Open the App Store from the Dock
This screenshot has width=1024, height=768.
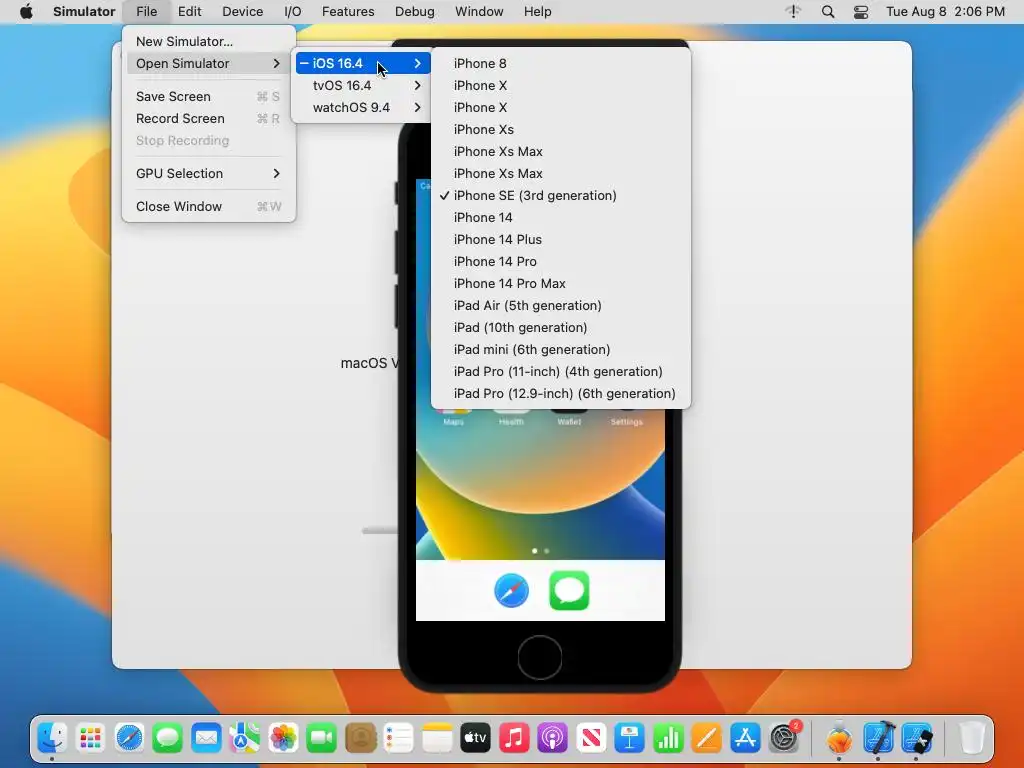(745, 738)
